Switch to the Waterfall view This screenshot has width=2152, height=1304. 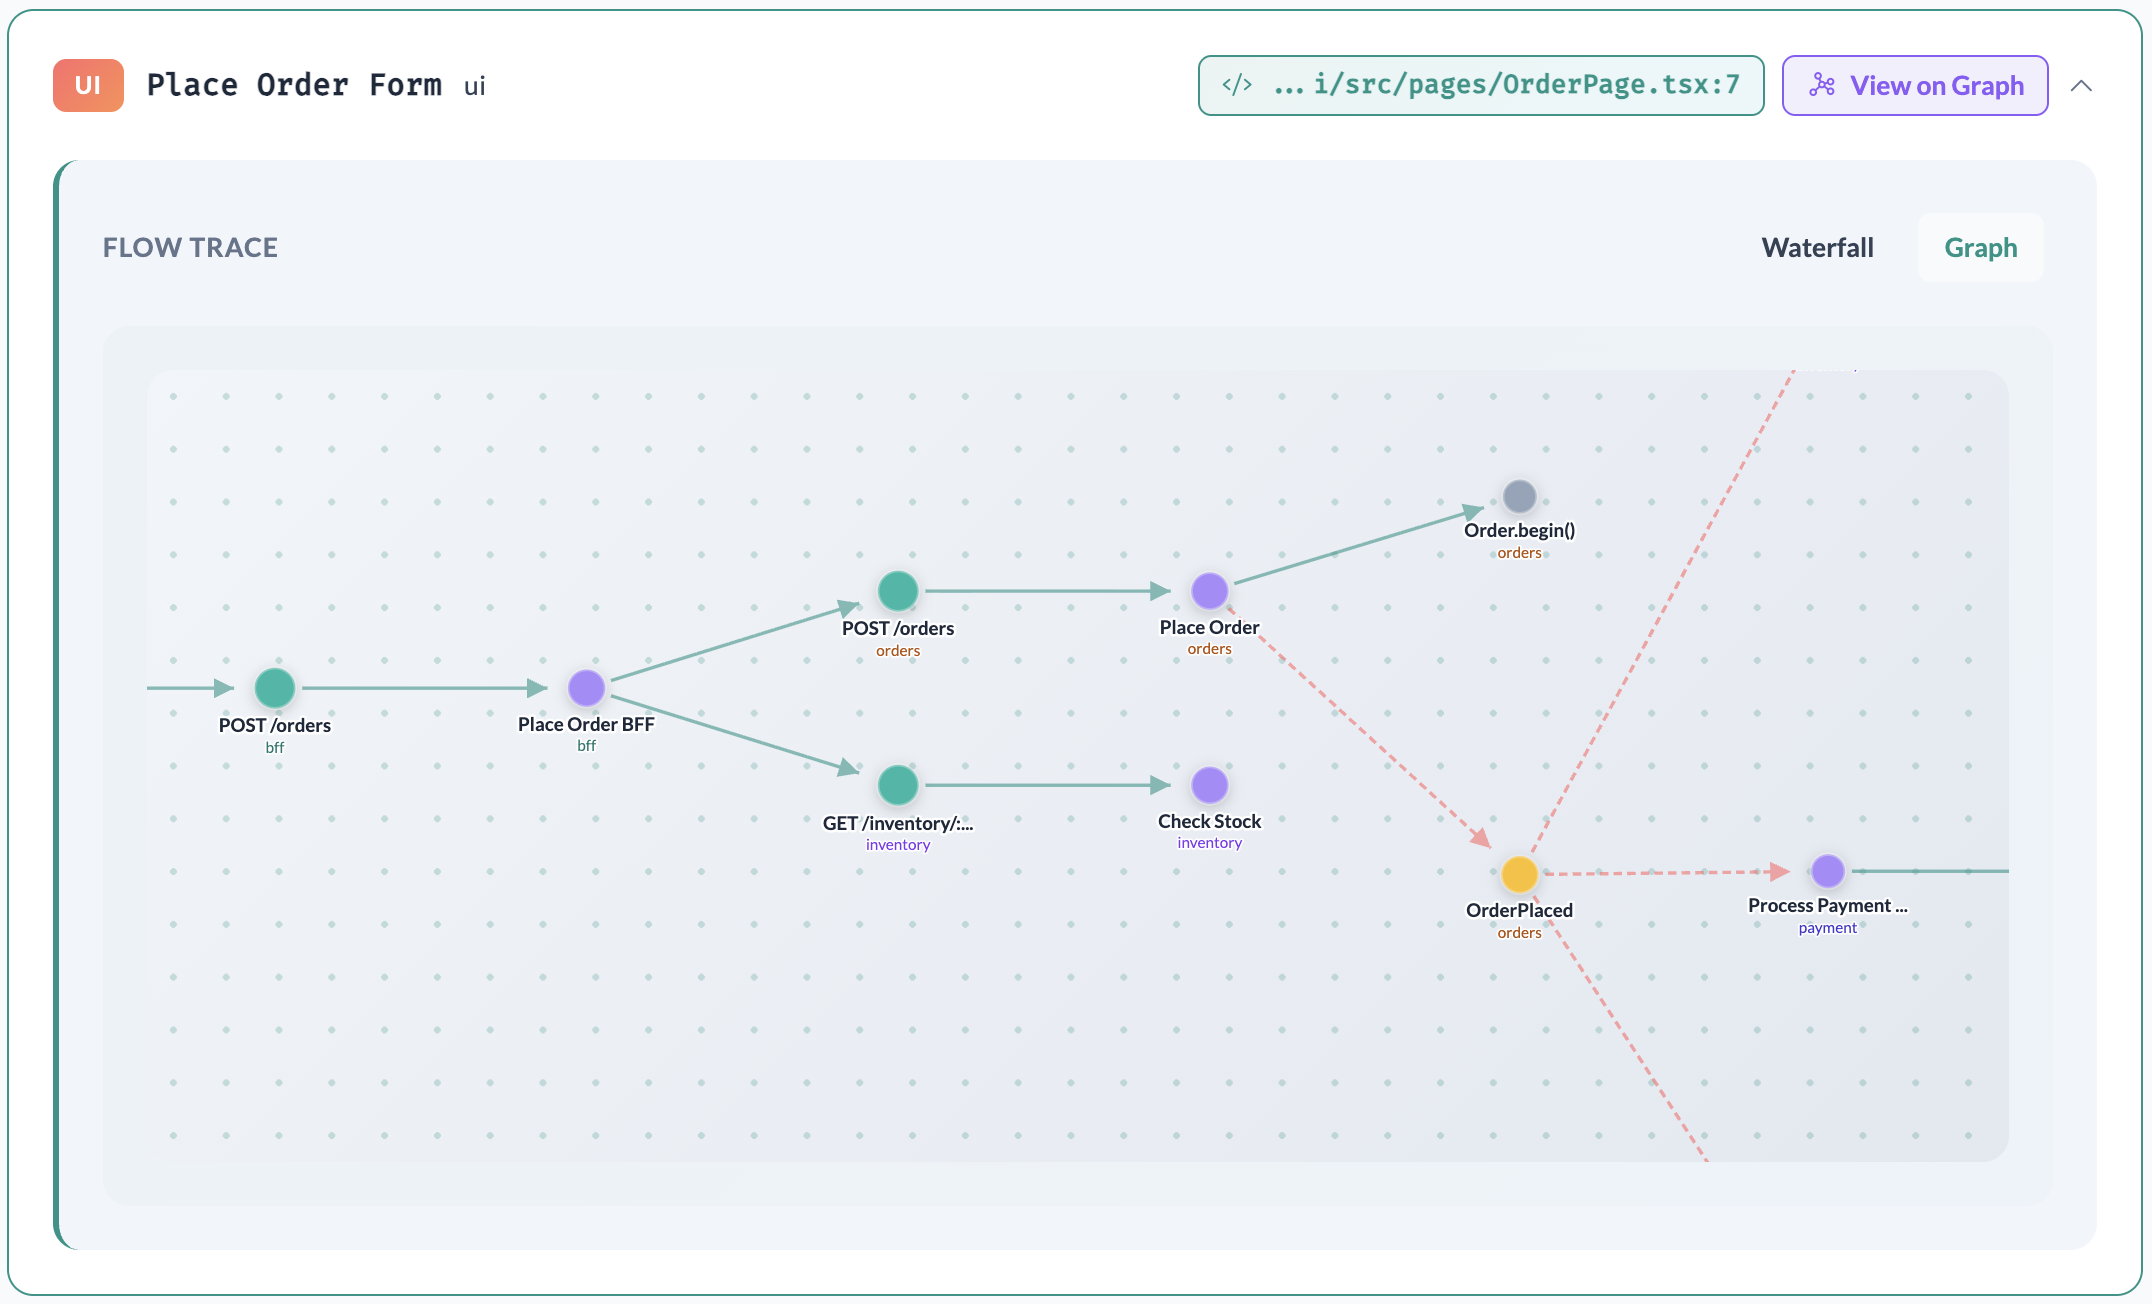(1817, 247)
